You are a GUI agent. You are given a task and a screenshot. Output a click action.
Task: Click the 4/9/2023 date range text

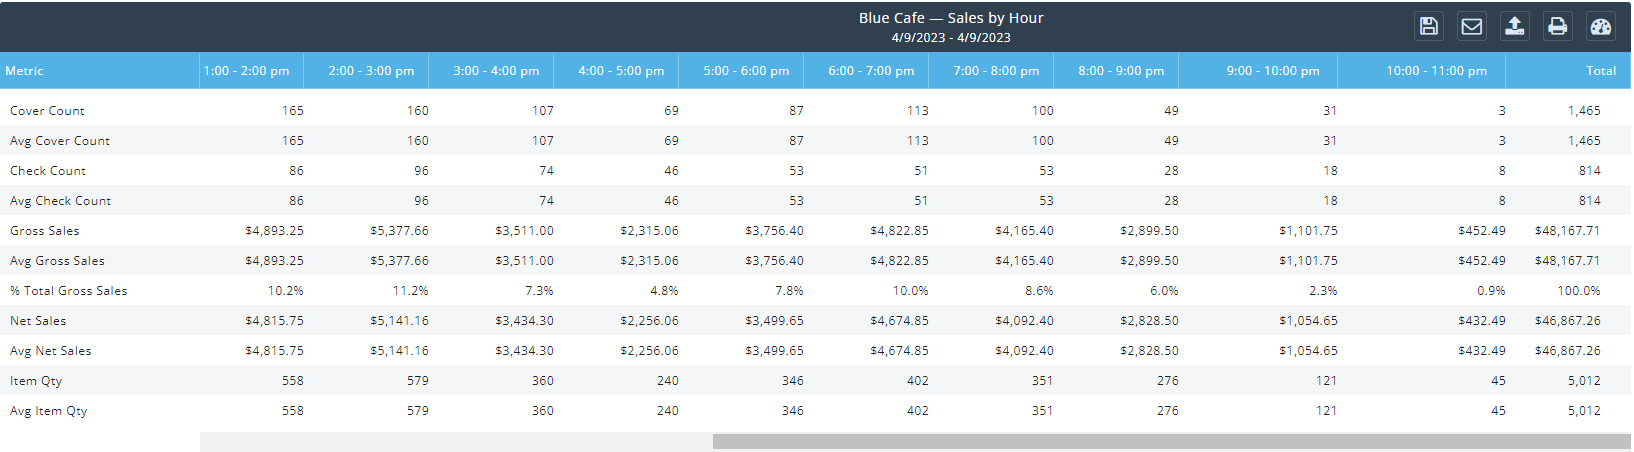[x=950, y=38]
